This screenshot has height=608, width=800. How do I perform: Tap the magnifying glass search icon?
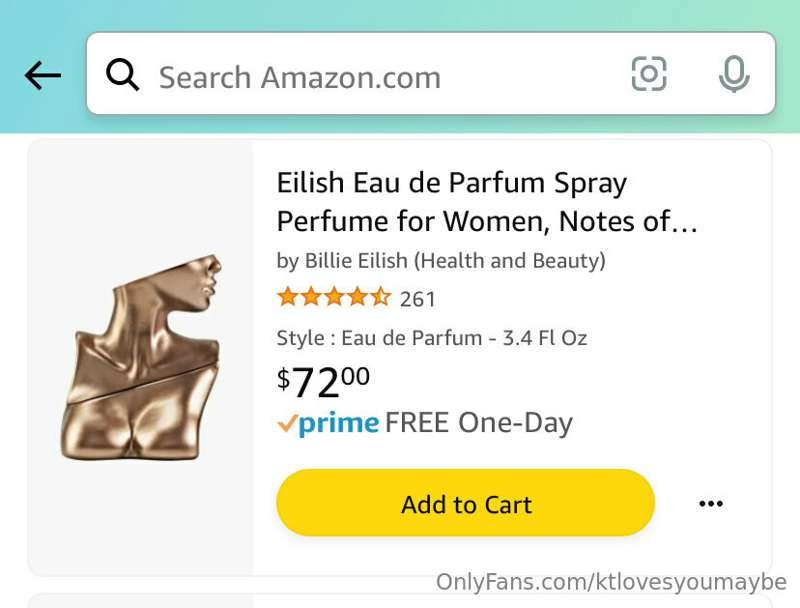tap(122, 75)
